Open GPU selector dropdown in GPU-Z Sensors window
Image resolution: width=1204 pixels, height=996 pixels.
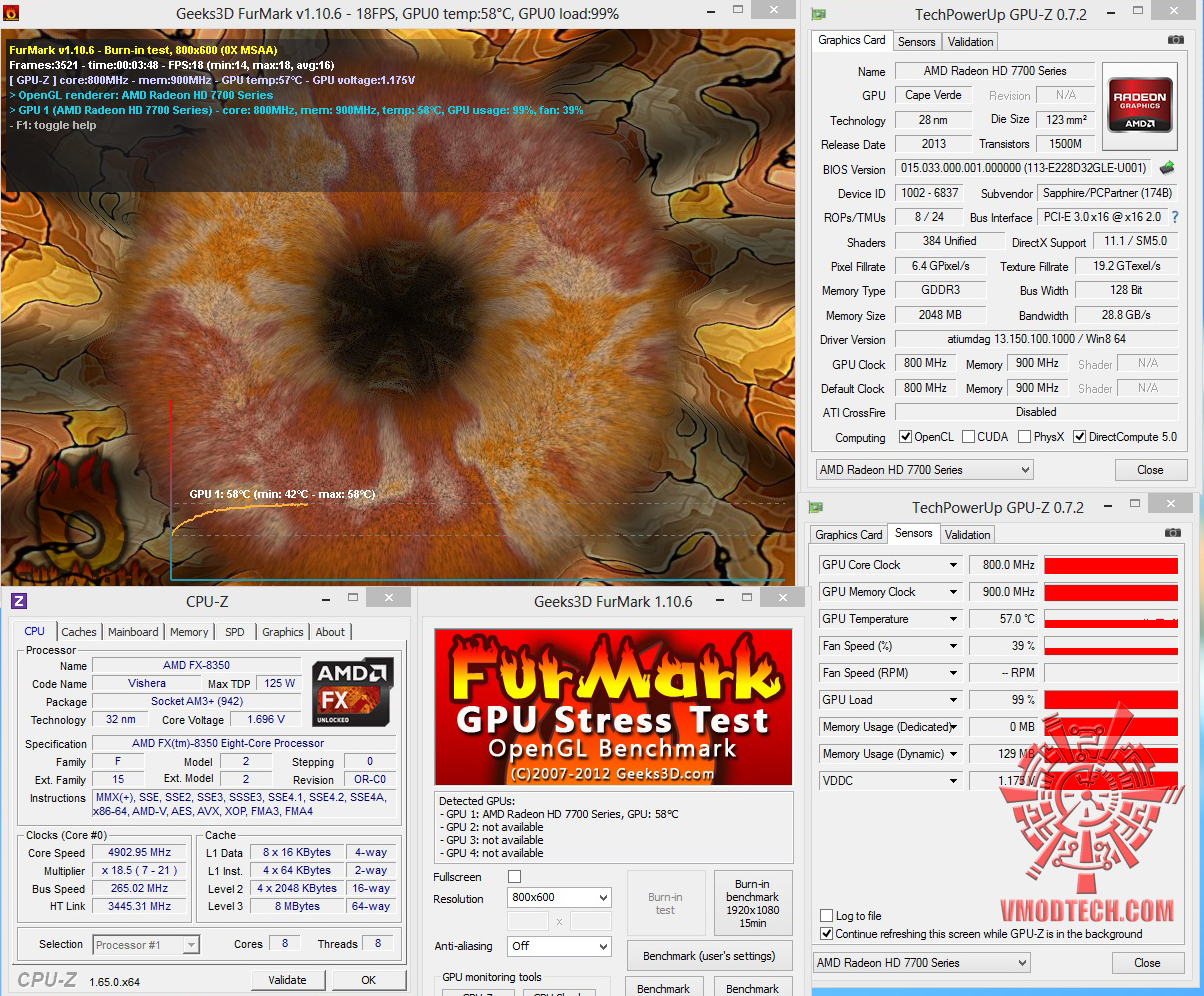pos(921,963)
